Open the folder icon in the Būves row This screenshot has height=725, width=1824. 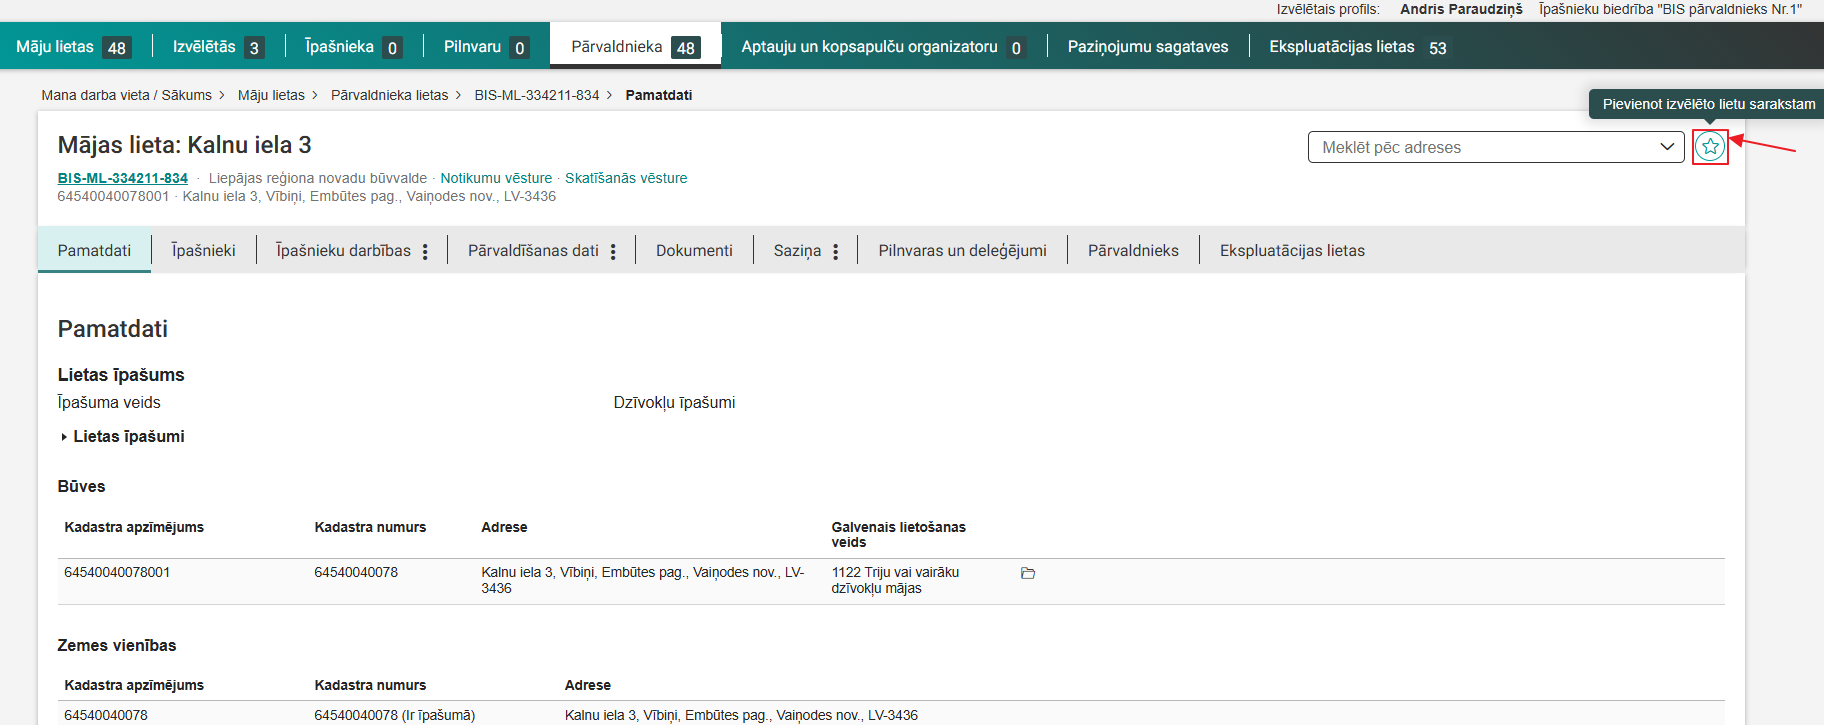1027,573
